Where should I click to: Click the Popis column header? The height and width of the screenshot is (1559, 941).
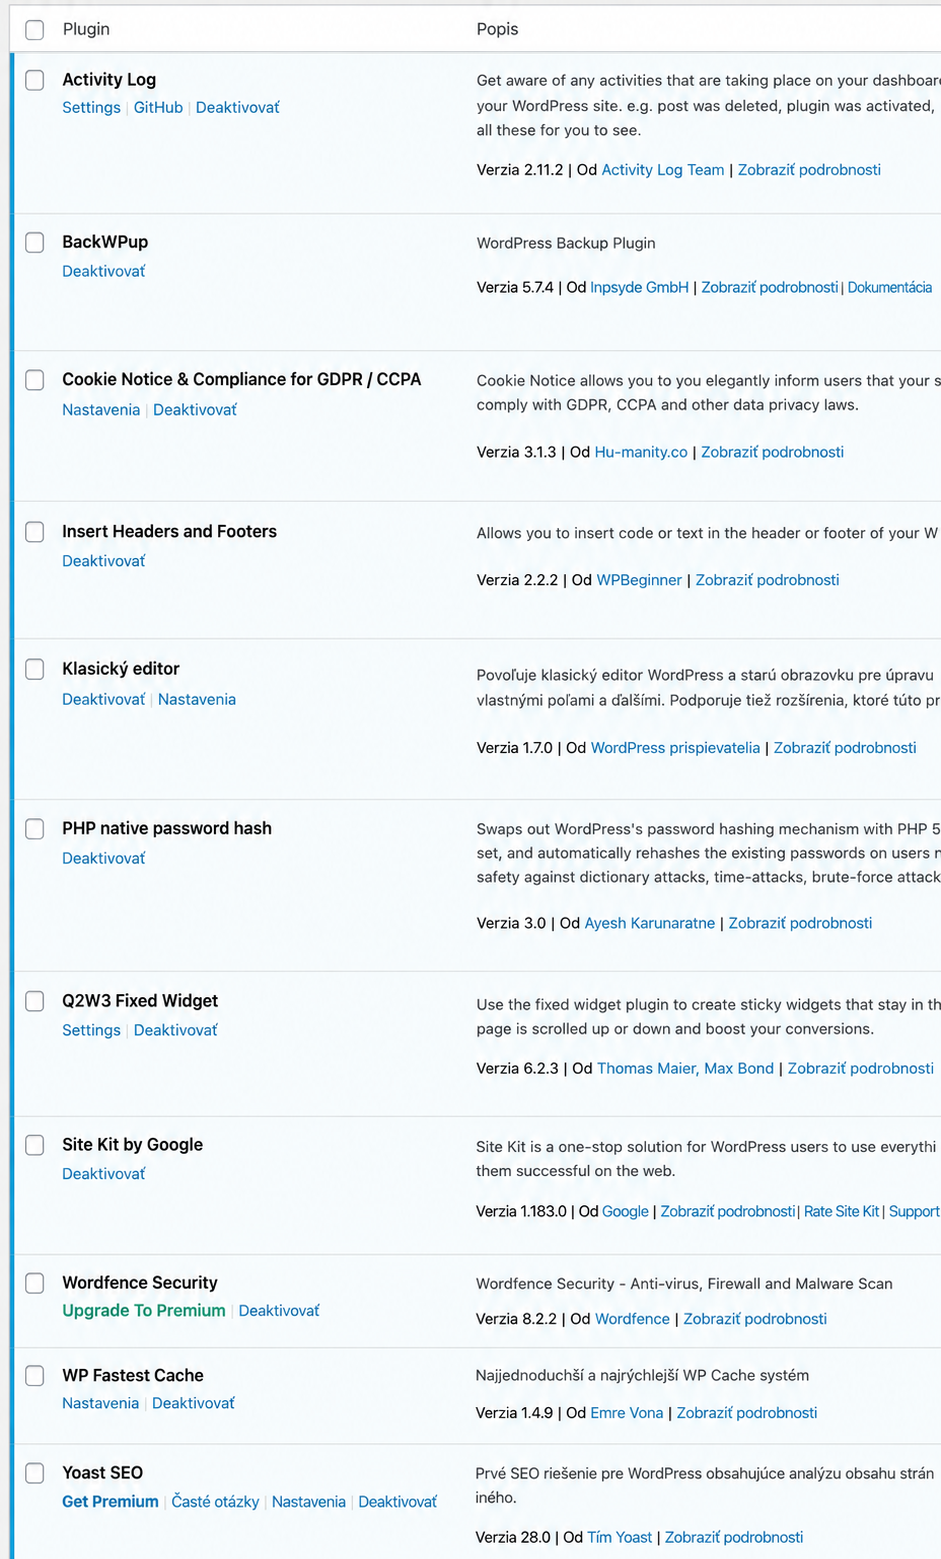(x=497, y=29)
